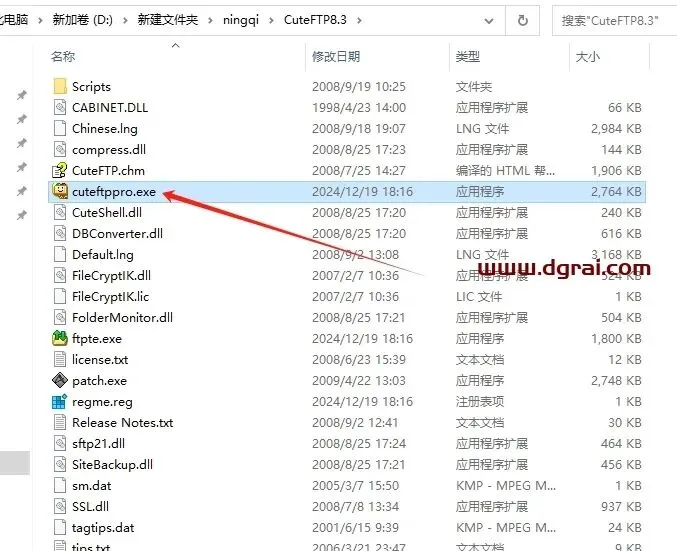Select the ftpte.exe application icon

60,339
